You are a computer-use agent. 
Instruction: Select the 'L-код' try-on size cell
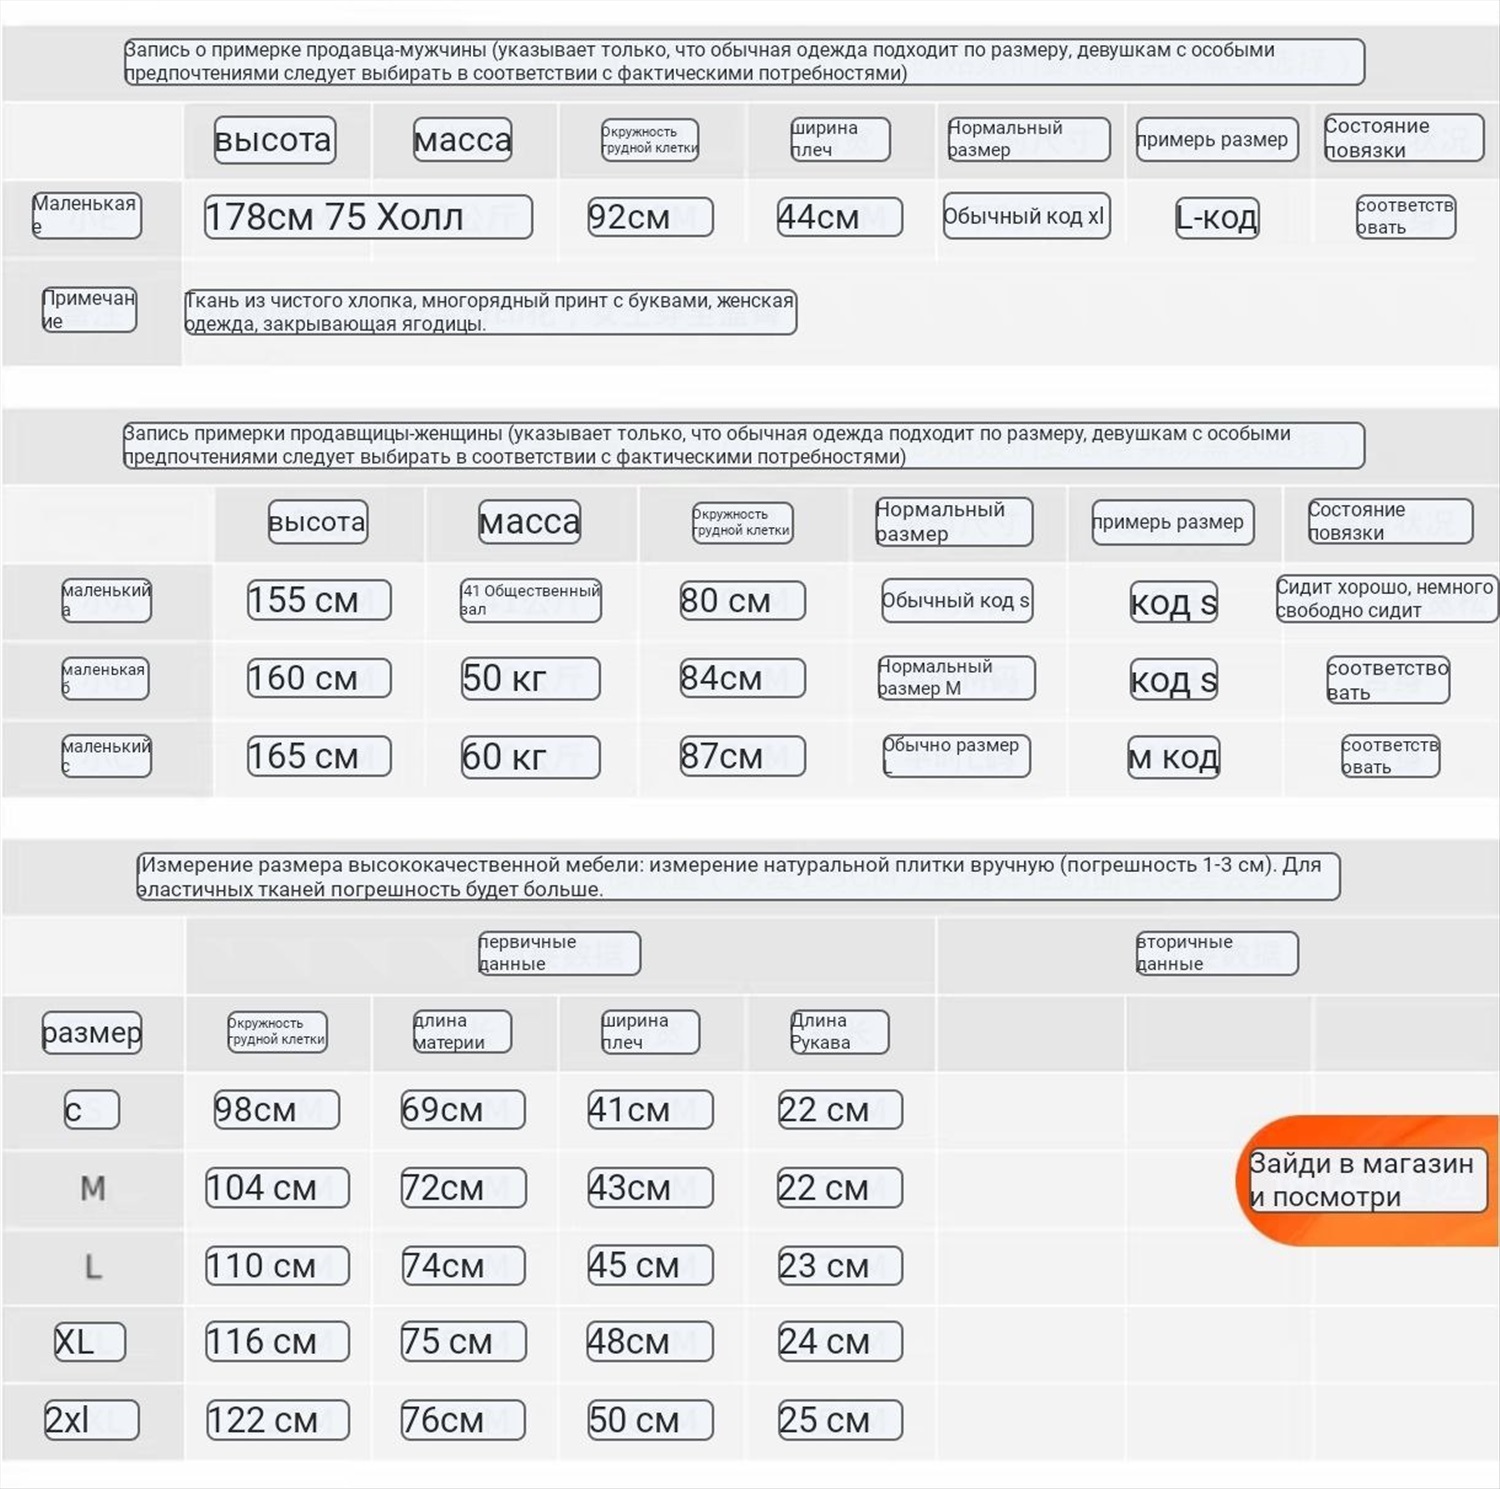pos(1217,217)
